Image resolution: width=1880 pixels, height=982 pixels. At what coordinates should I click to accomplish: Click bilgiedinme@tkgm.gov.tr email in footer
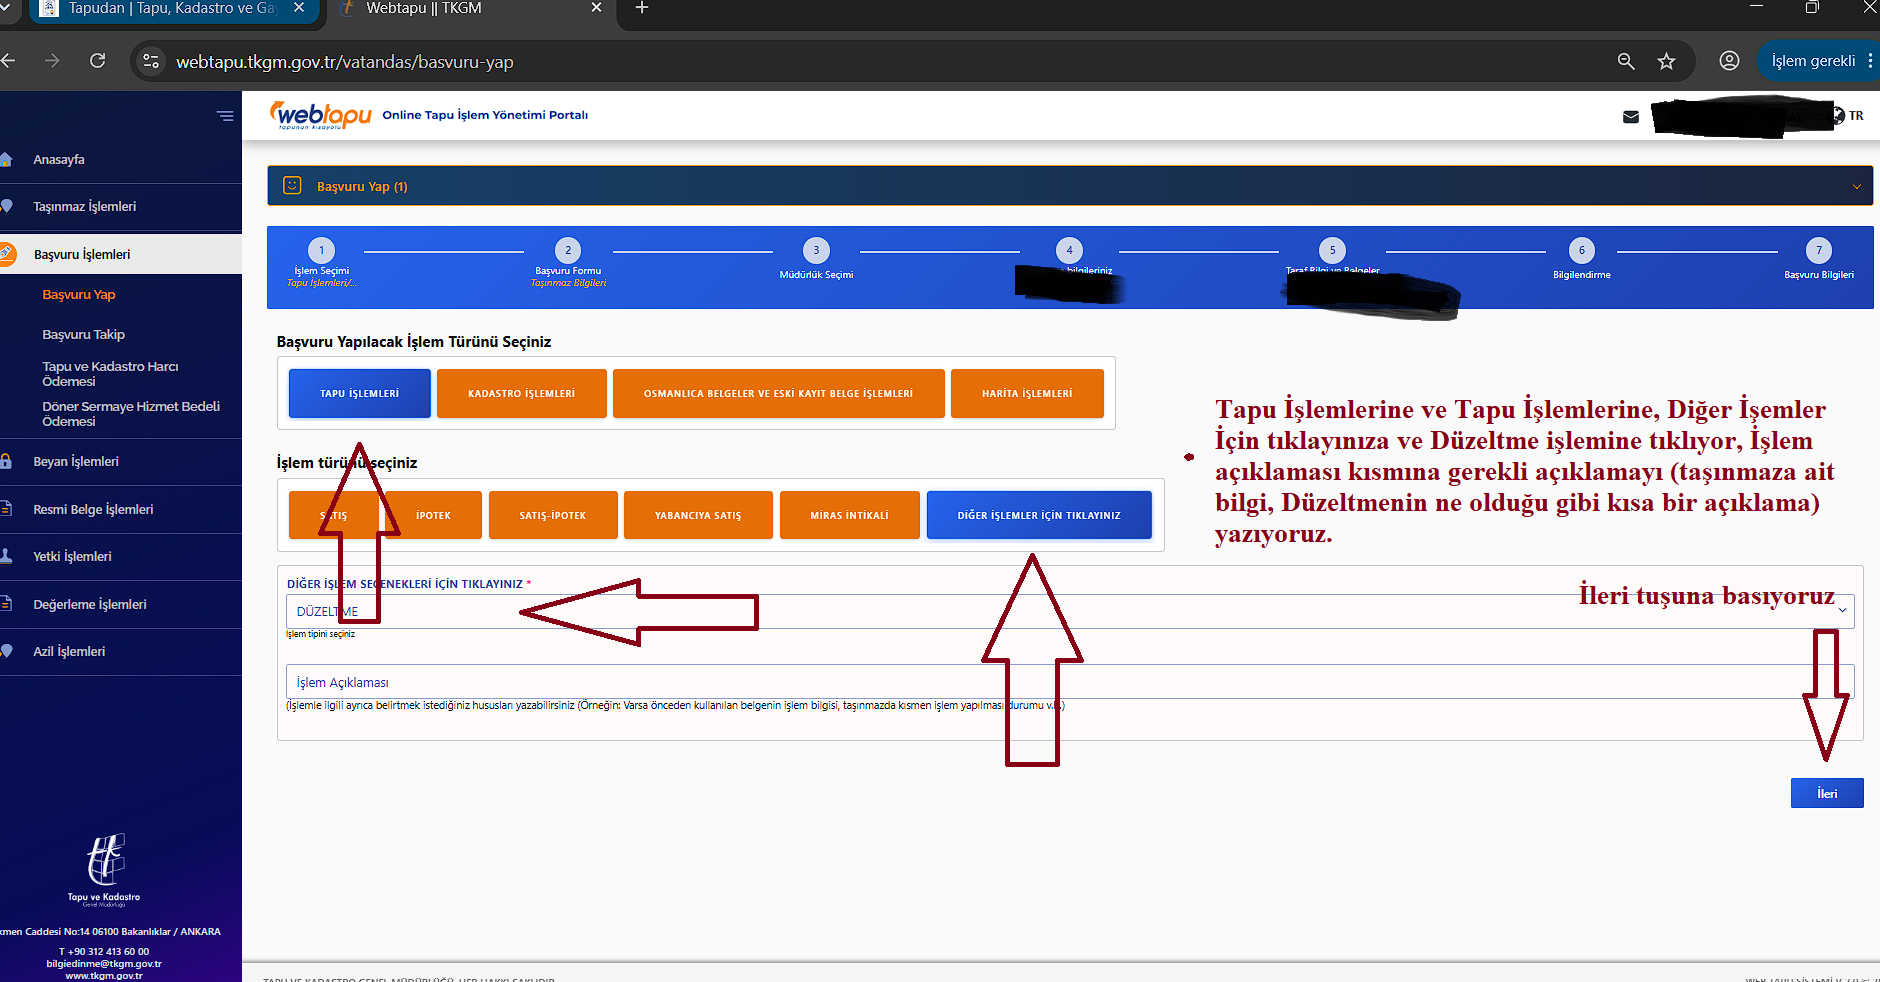[x=104, y=964]
